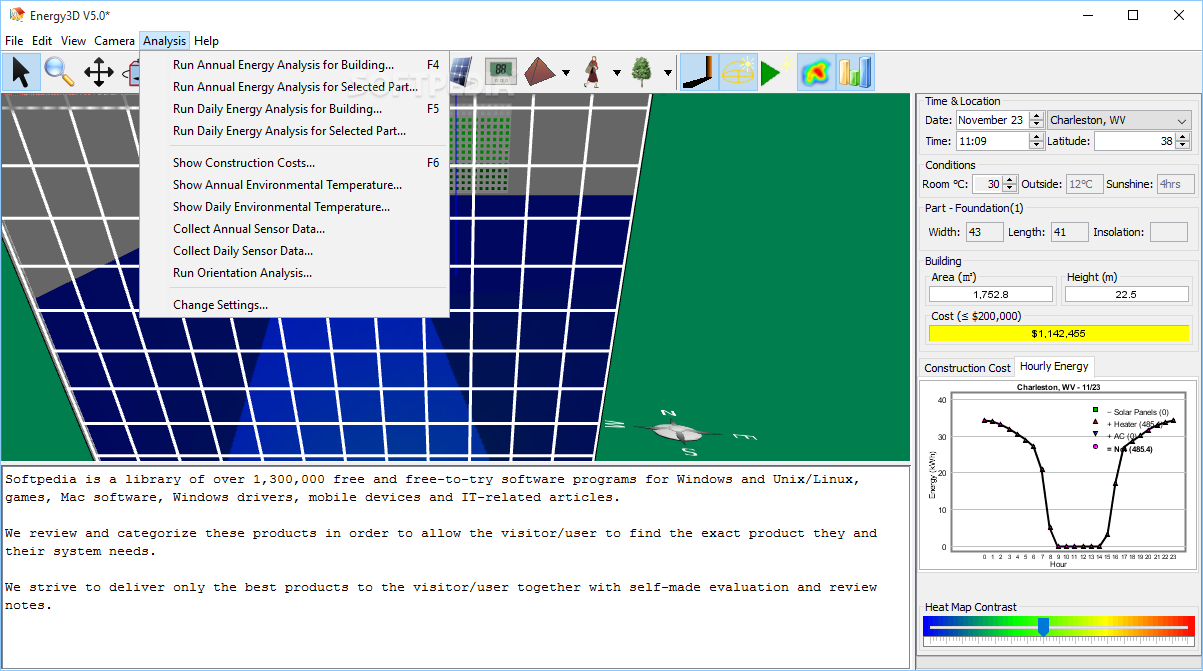Select Collect Daily Sensor Data
The height and width of the screenshot is (671, 1203).
pyautogui.click(x=294, y=251)
